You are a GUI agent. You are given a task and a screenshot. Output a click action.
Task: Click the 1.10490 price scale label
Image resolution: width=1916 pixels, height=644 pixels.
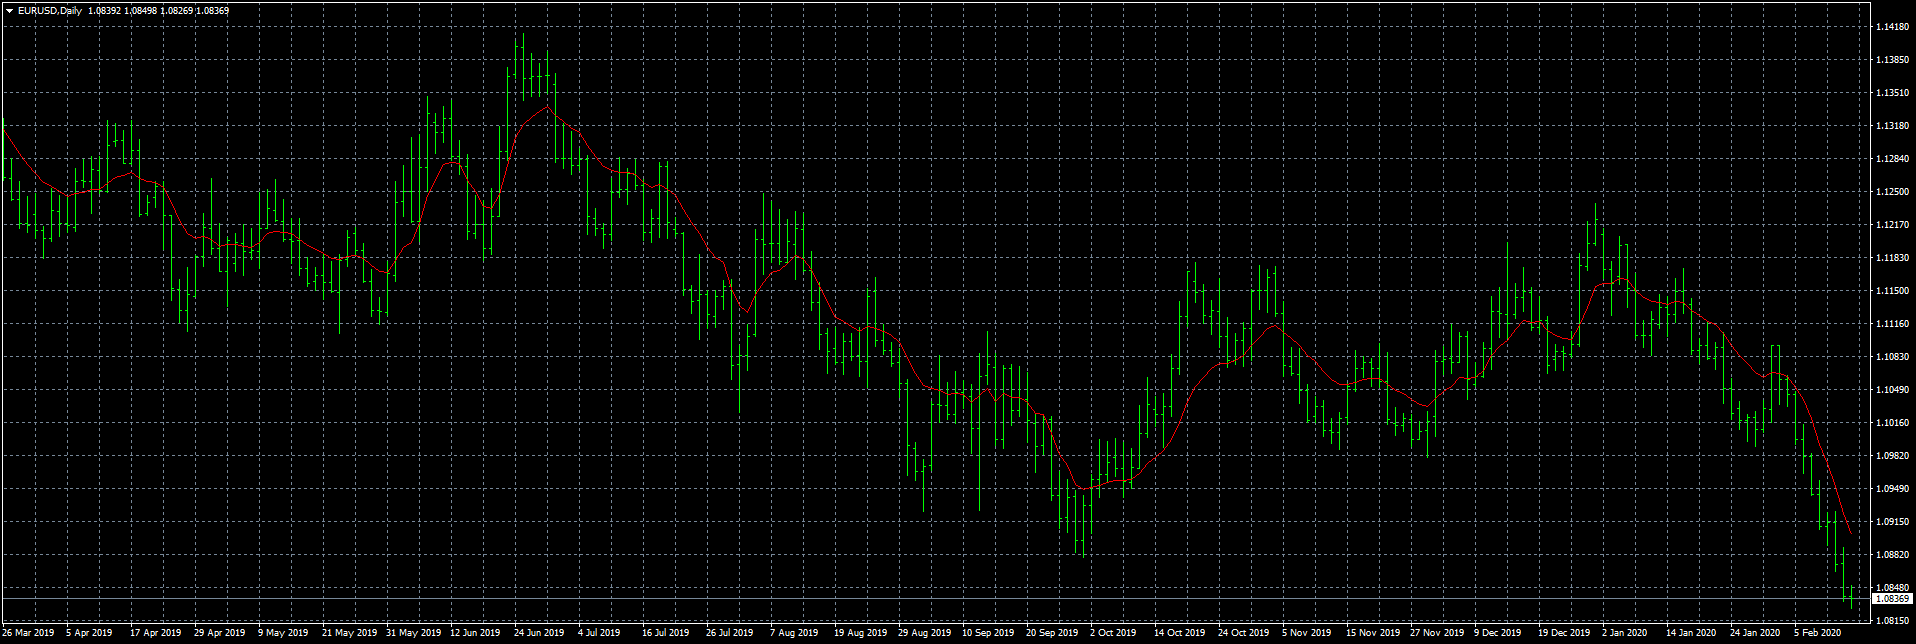(x=1892, y=390)
